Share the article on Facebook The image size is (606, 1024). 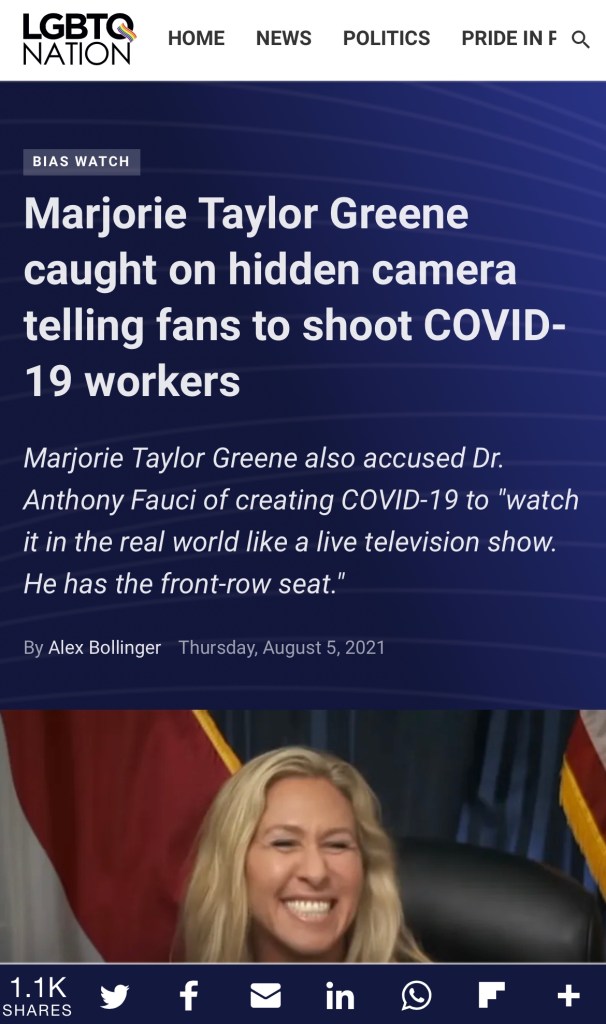[189, 996]
